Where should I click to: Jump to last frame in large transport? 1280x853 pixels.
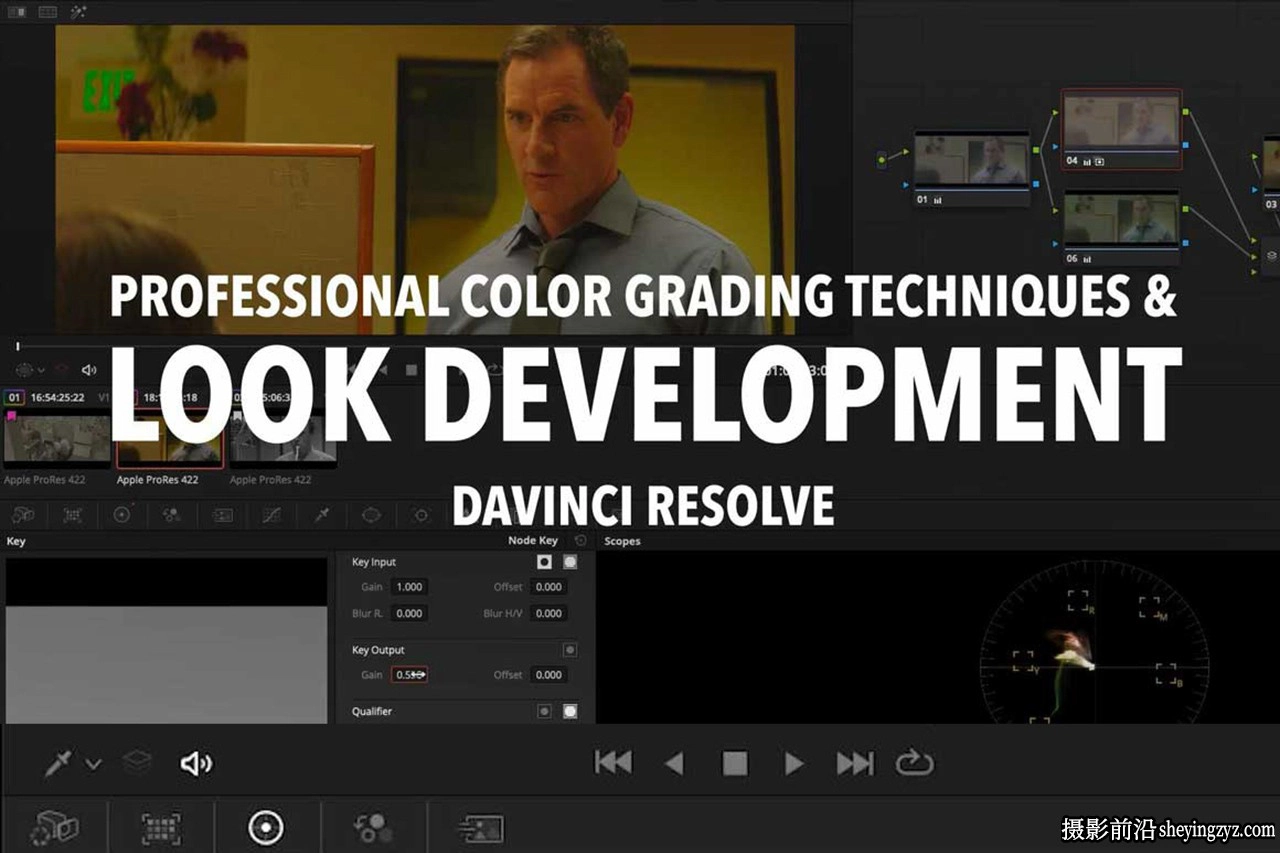click(855, 764)
